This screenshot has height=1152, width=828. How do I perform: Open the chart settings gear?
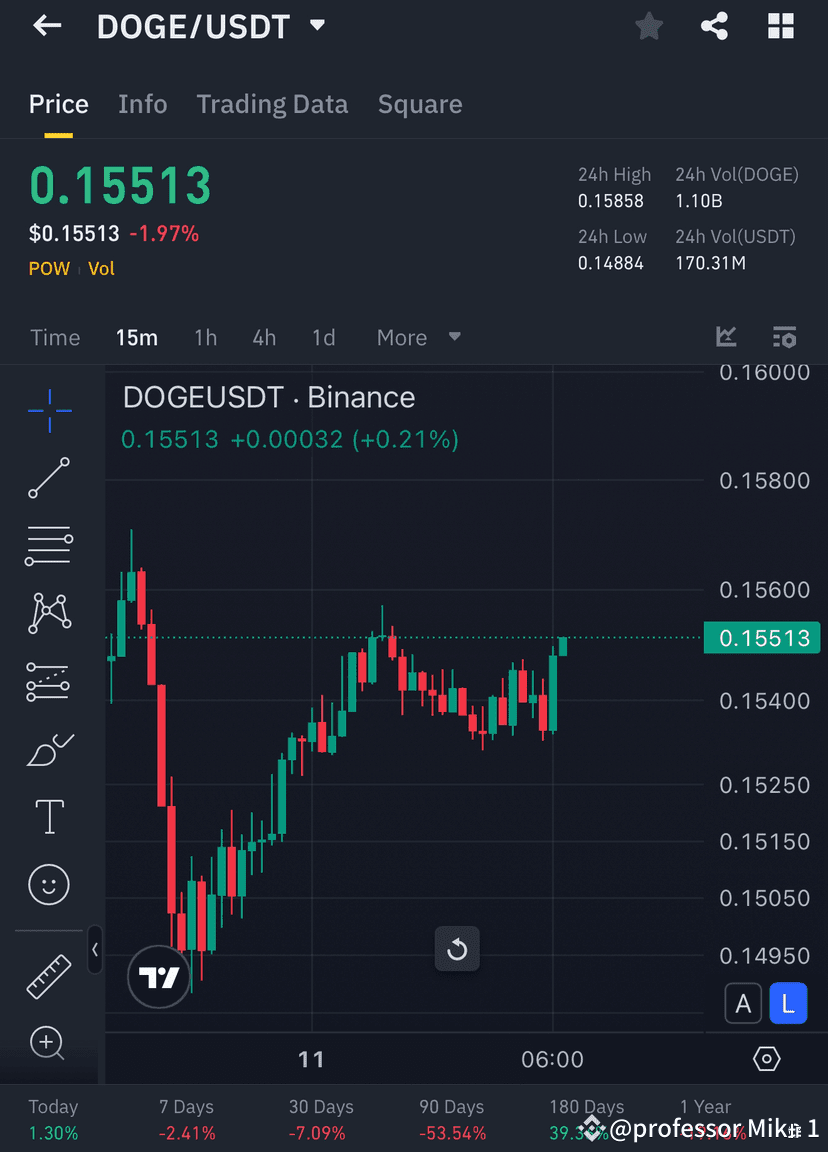pos(766,1058)
